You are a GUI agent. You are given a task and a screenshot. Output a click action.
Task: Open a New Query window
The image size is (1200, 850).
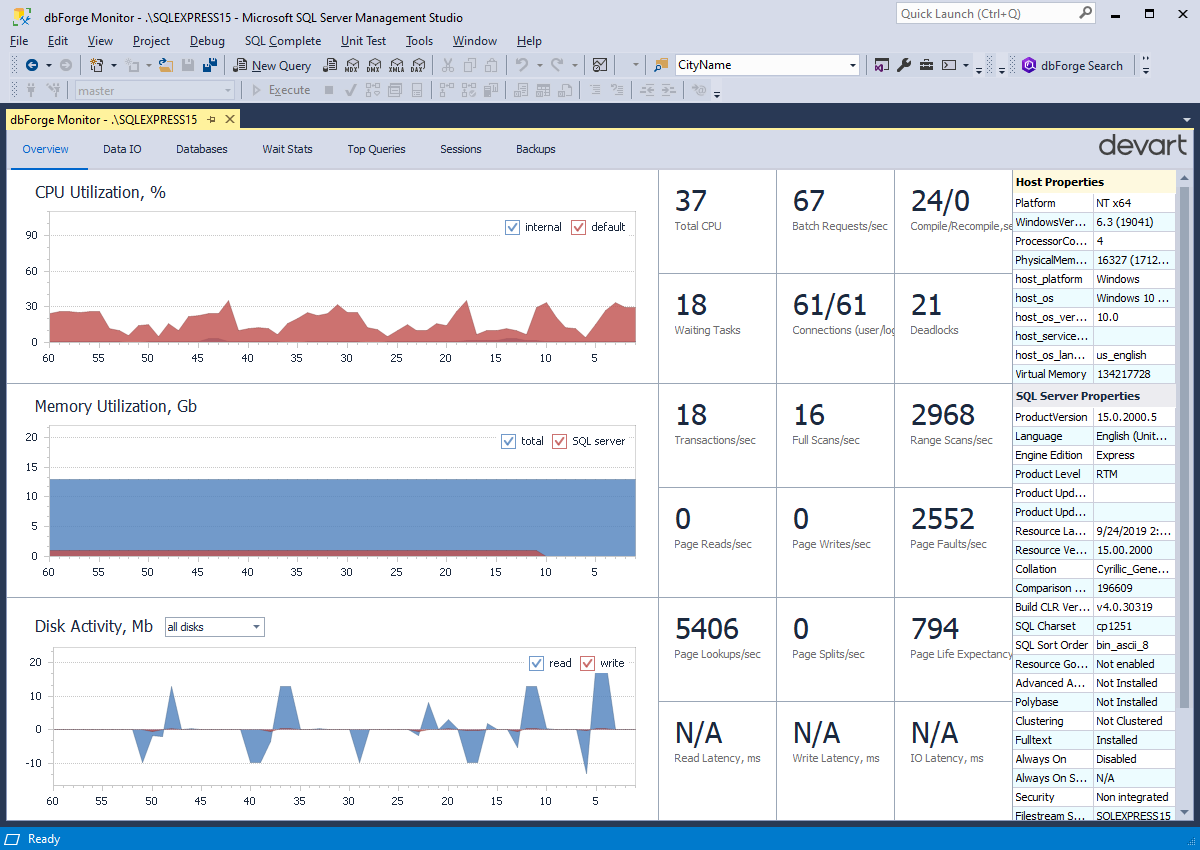tap(272, 65)
